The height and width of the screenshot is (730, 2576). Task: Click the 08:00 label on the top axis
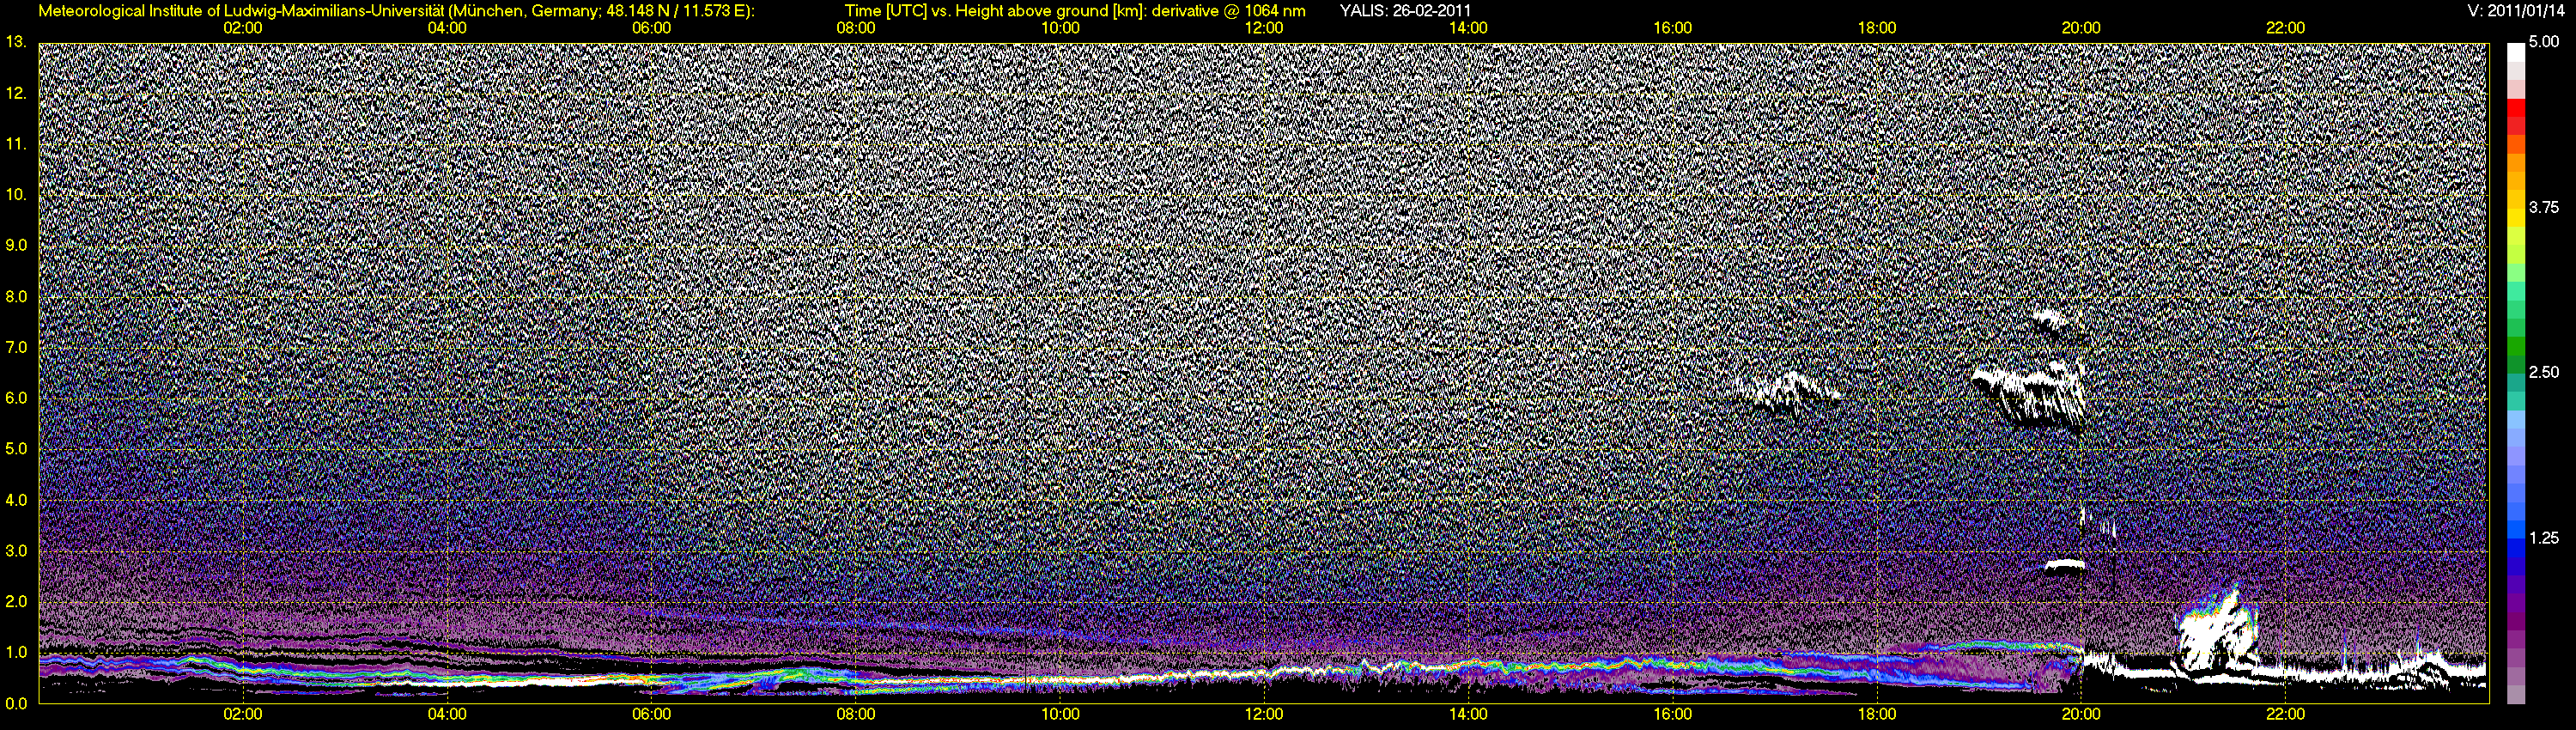[x=856, y=28]
